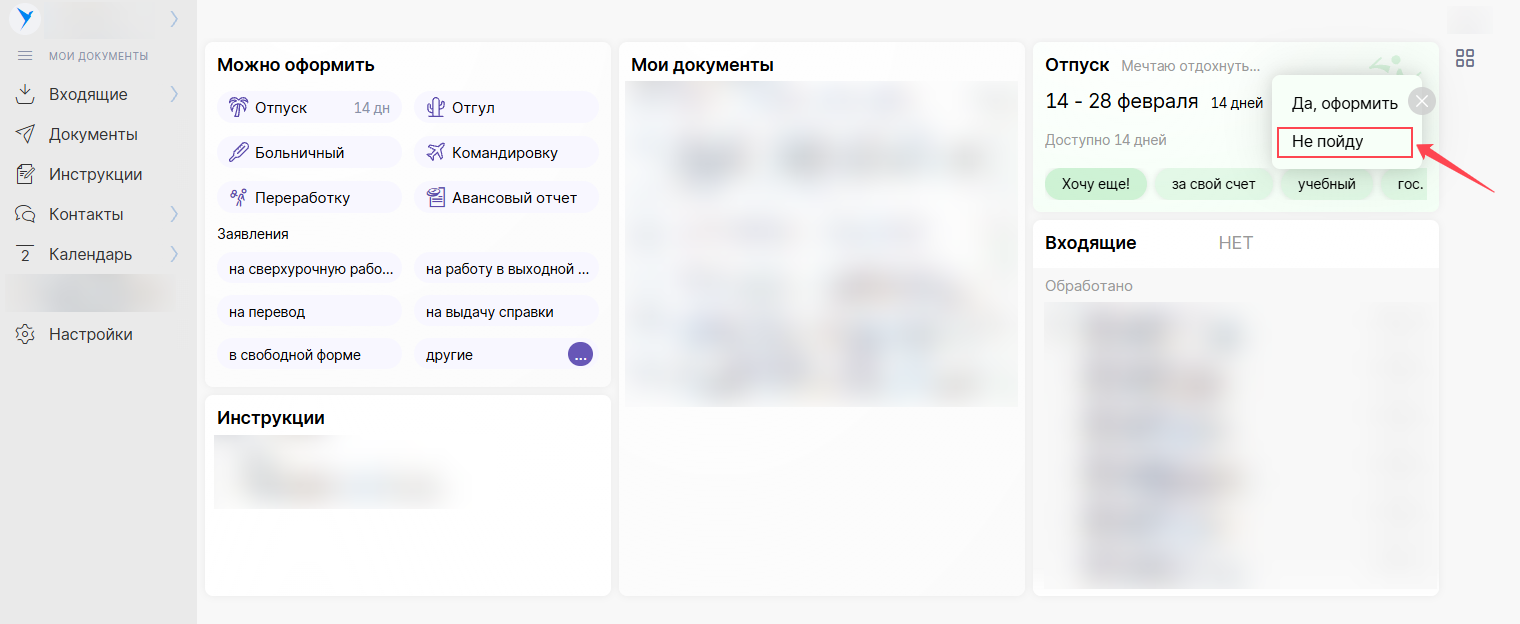Open Instructions in the sidebar
The height and width of the screenshot is (624, 1520).
95,174
